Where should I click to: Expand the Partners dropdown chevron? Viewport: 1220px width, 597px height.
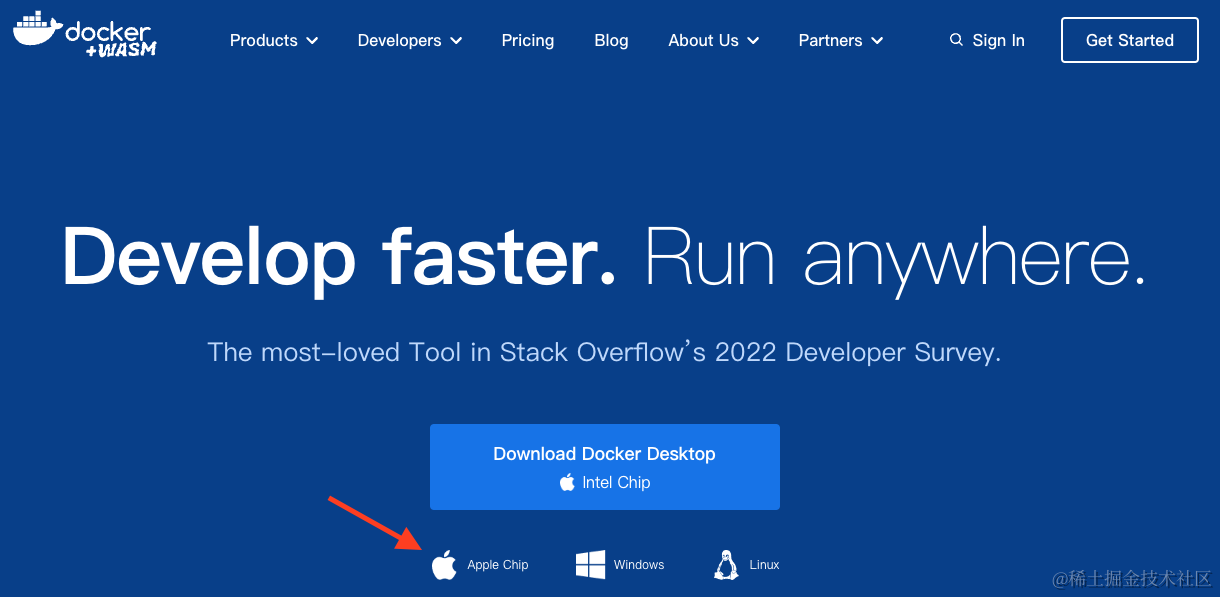[x=877, y=41]
